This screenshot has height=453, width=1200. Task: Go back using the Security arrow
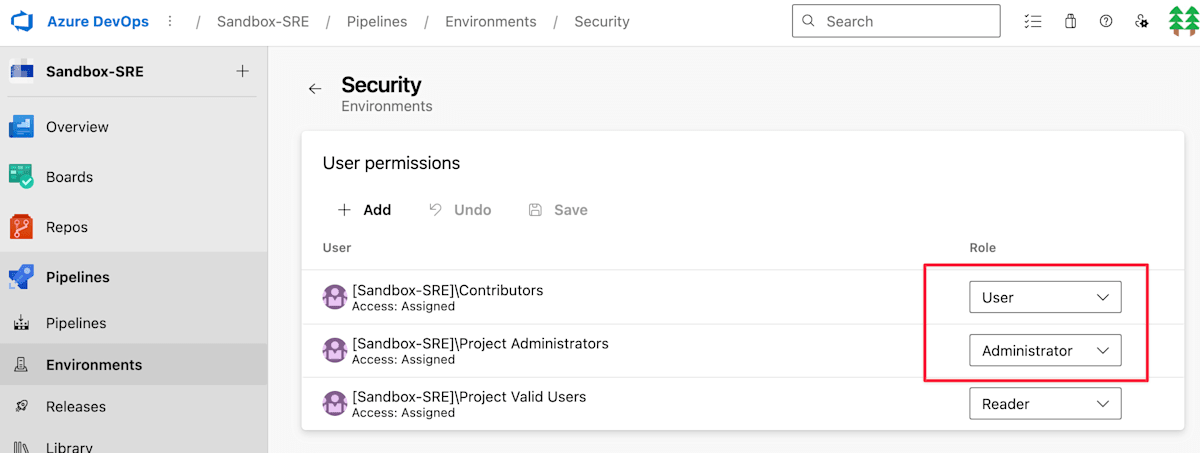[315, 89]
